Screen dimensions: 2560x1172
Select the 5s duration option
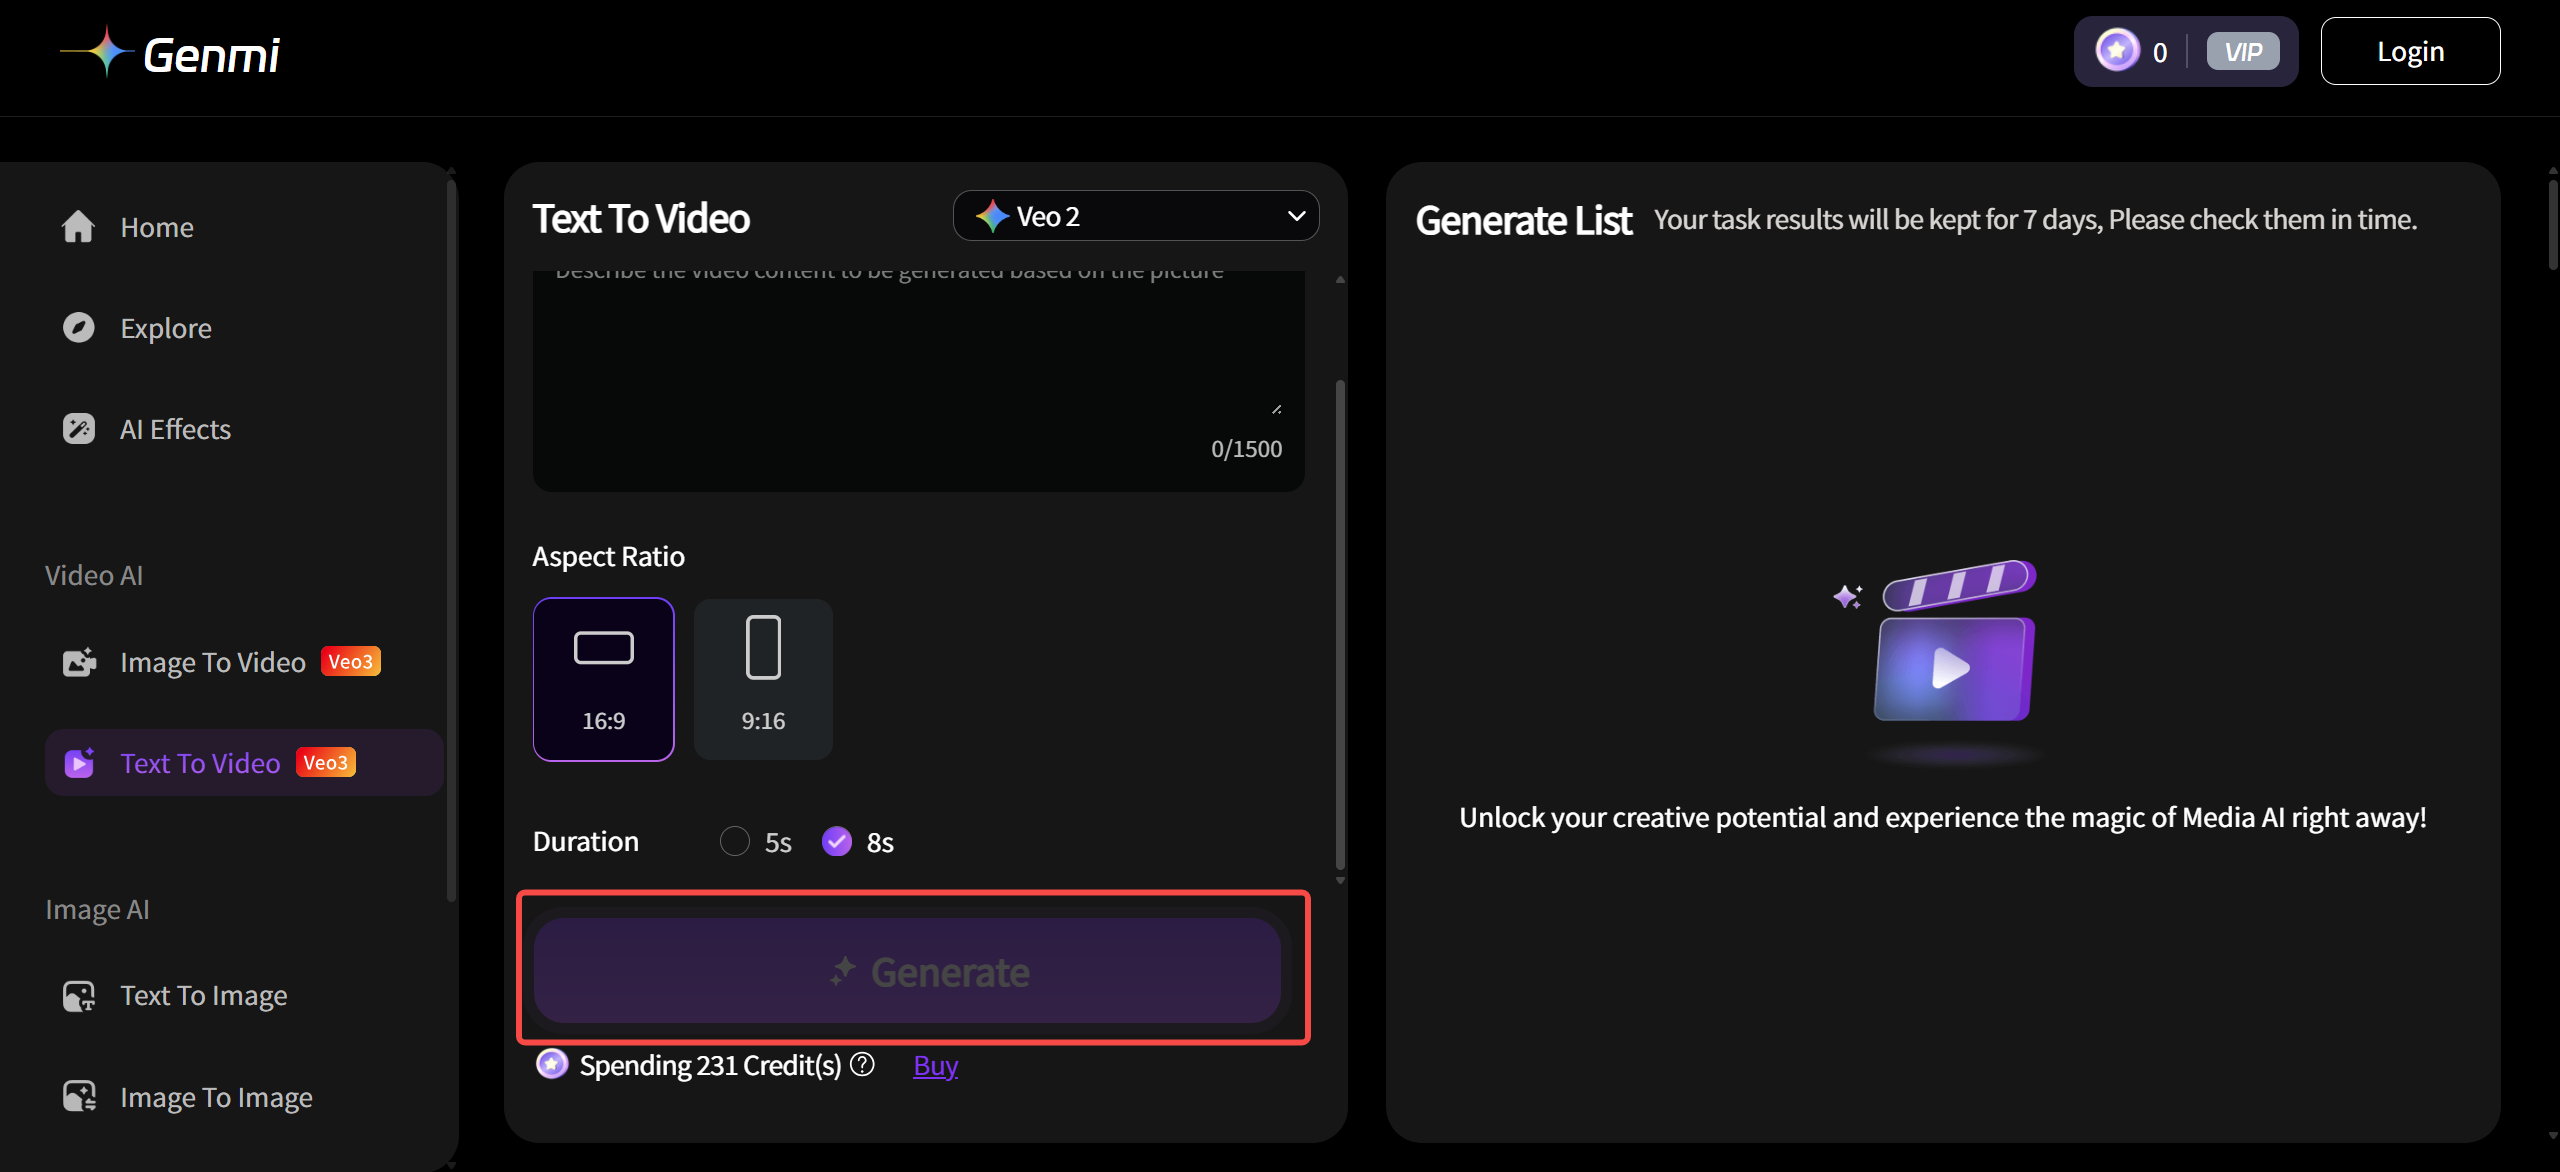pyautogui.click(x=735, y=841)
